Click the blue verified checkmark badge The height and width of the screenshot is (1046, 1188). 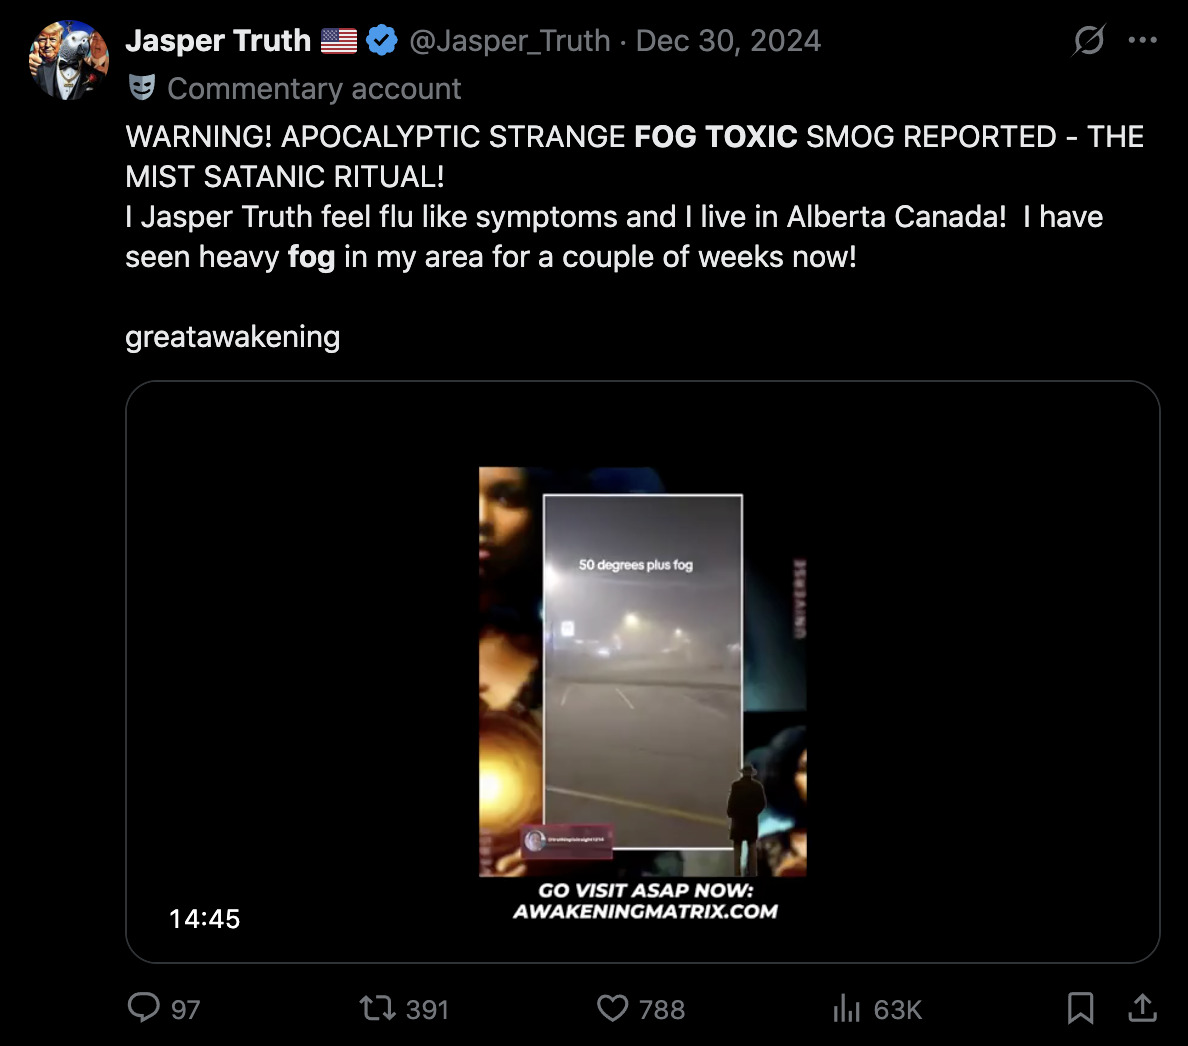382,40
